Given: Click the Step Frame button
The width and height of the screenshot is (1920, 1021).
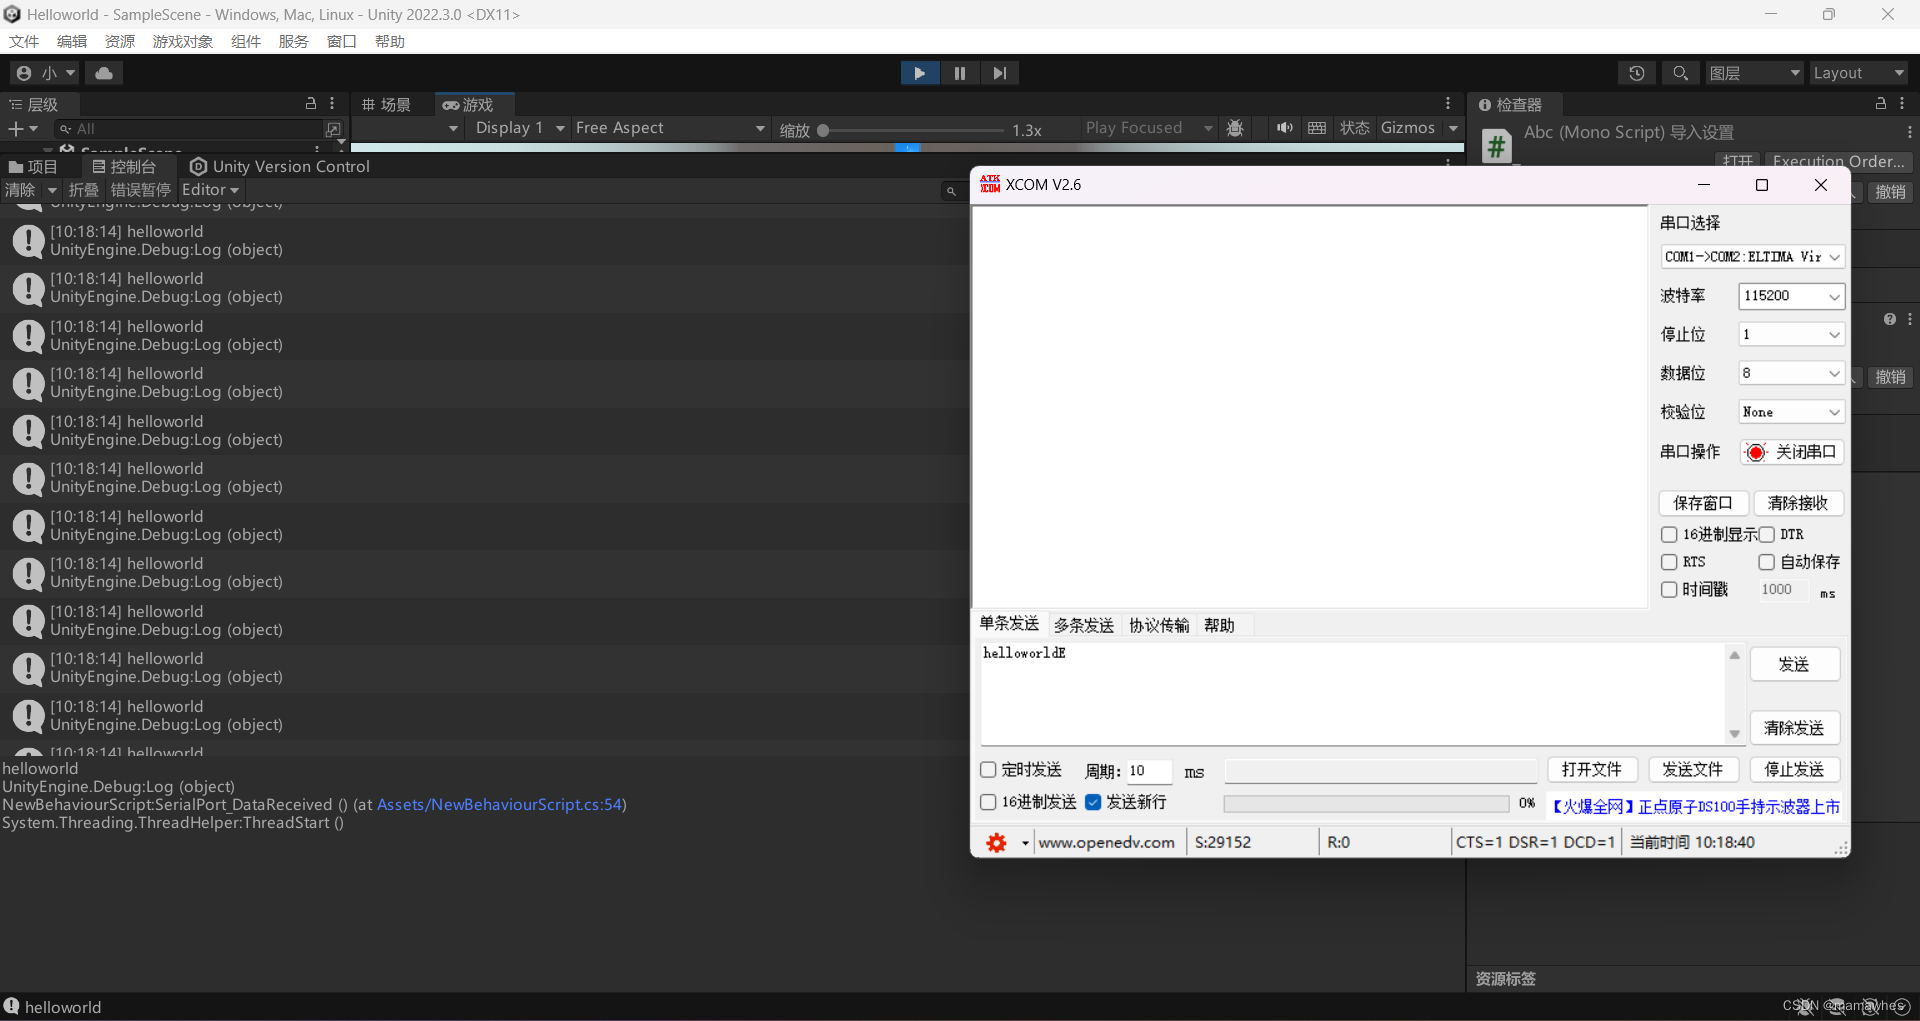Looking at the screenshot, I should coord(999,72).
